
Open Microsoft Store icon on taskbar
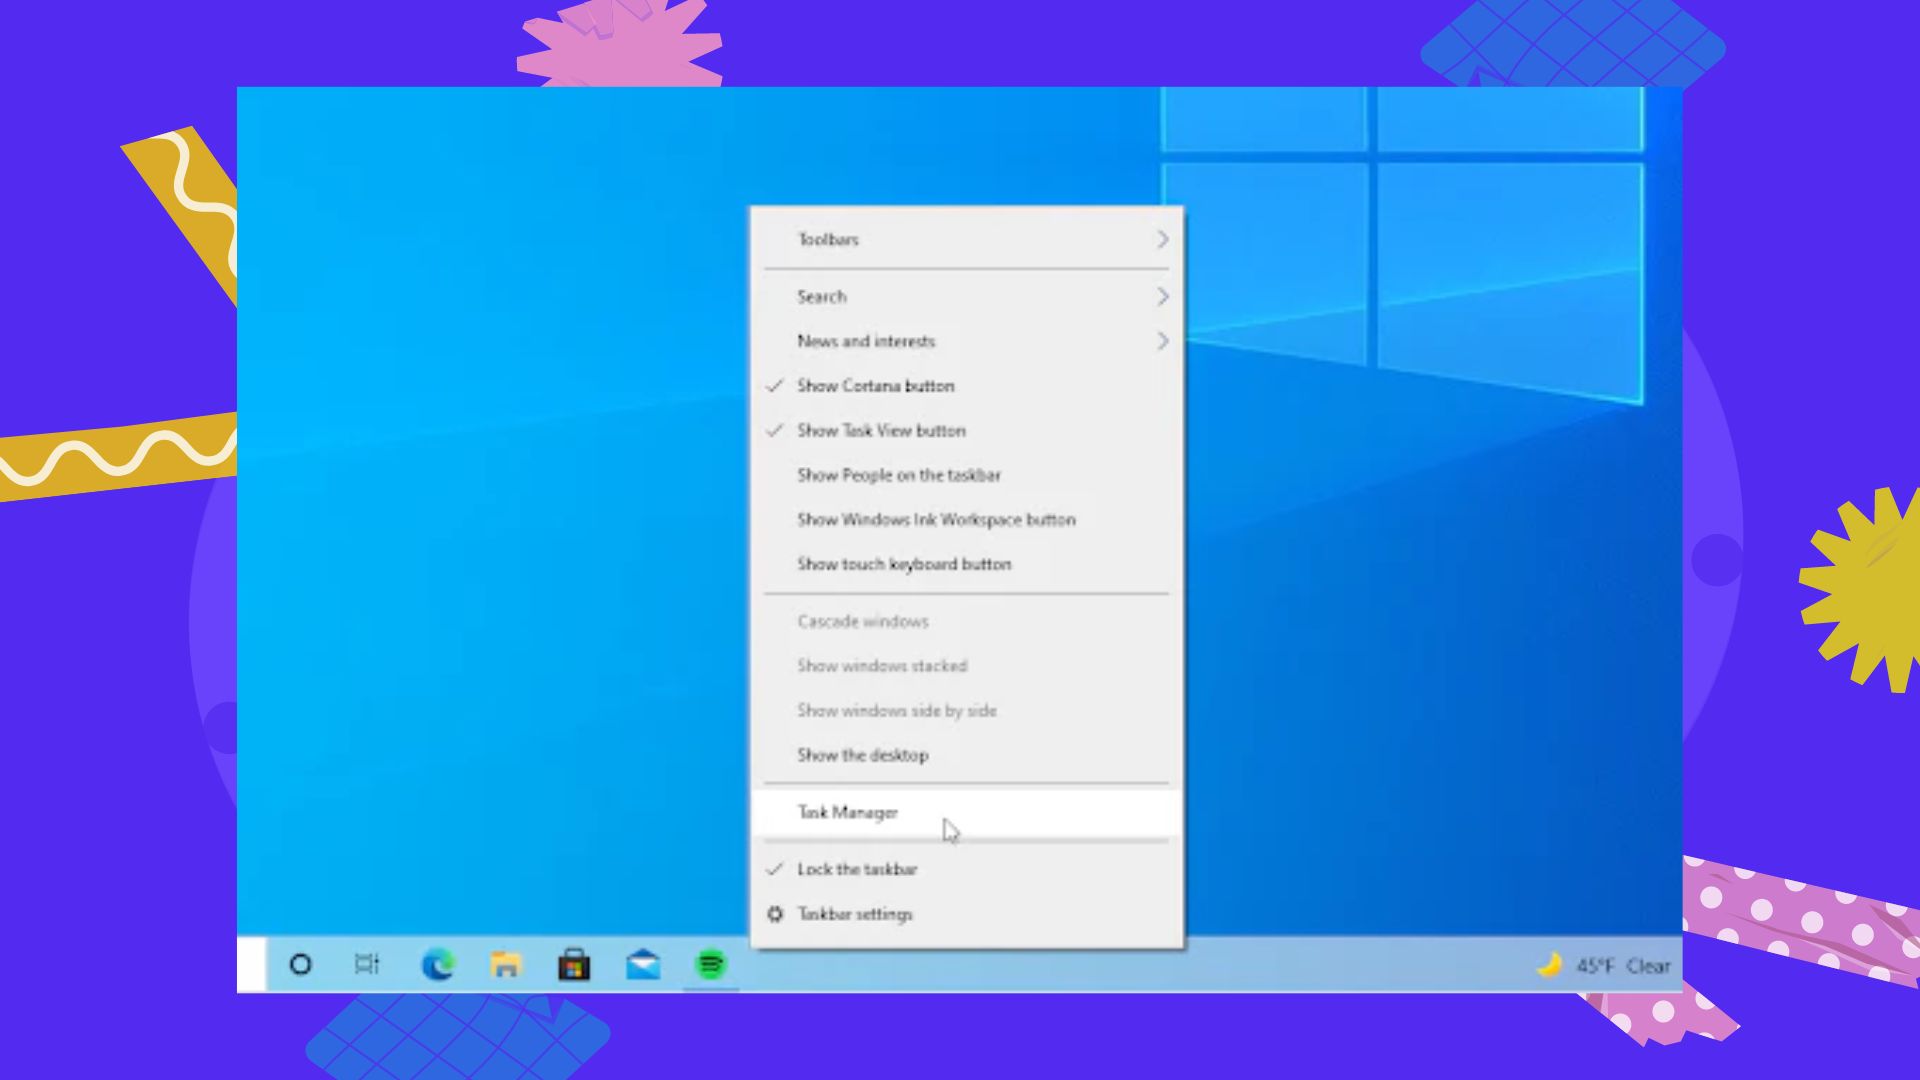point(574,965)
